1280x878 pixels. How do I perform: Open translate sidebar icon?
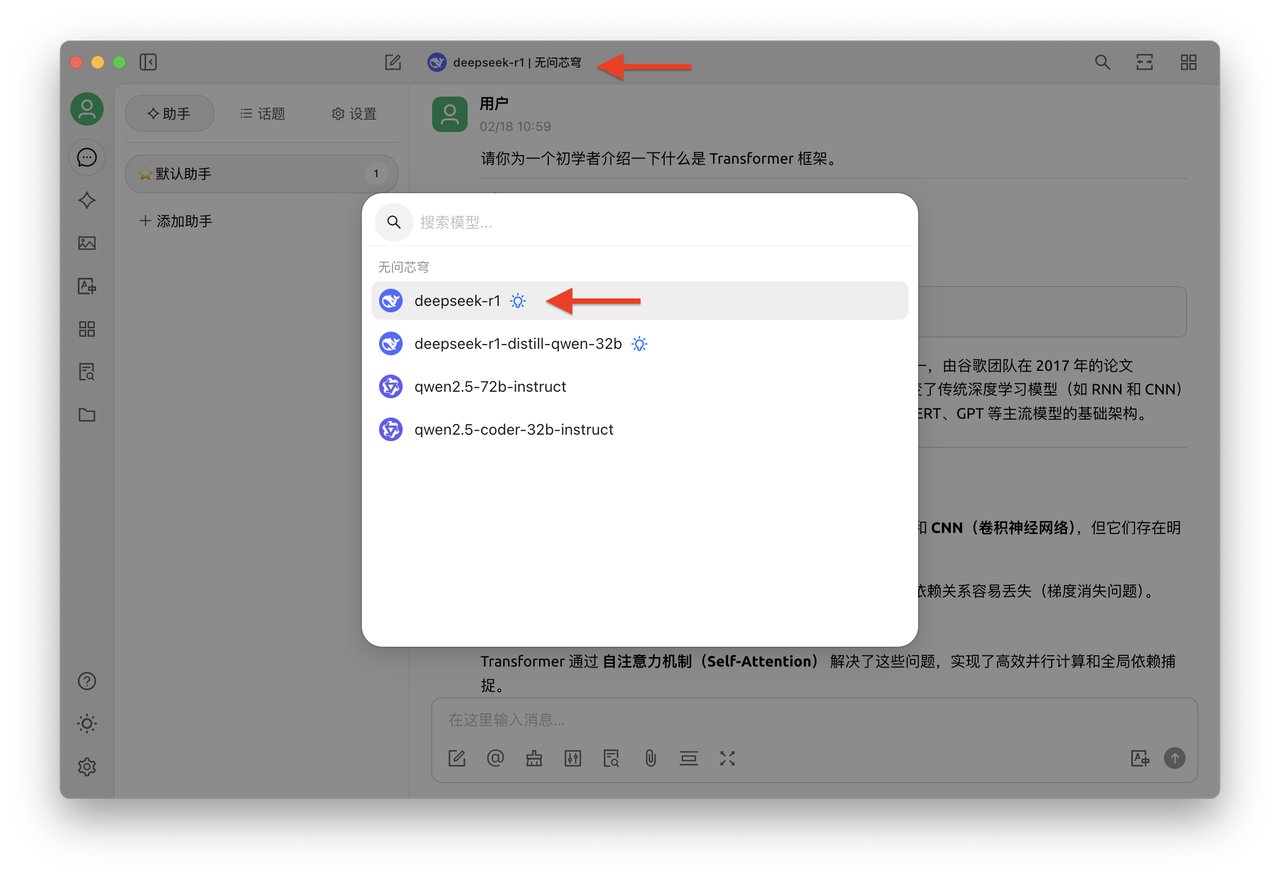pos(87,286)
